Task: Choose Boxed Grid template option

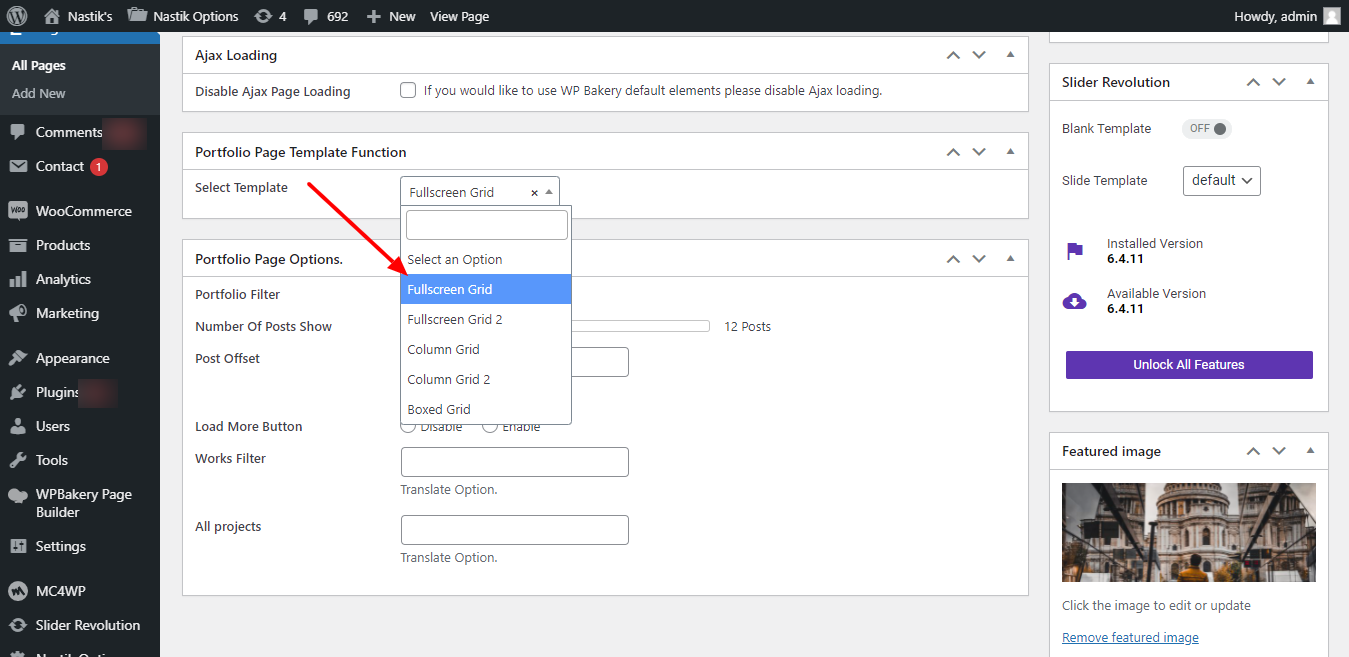Action: coord(439,409)
